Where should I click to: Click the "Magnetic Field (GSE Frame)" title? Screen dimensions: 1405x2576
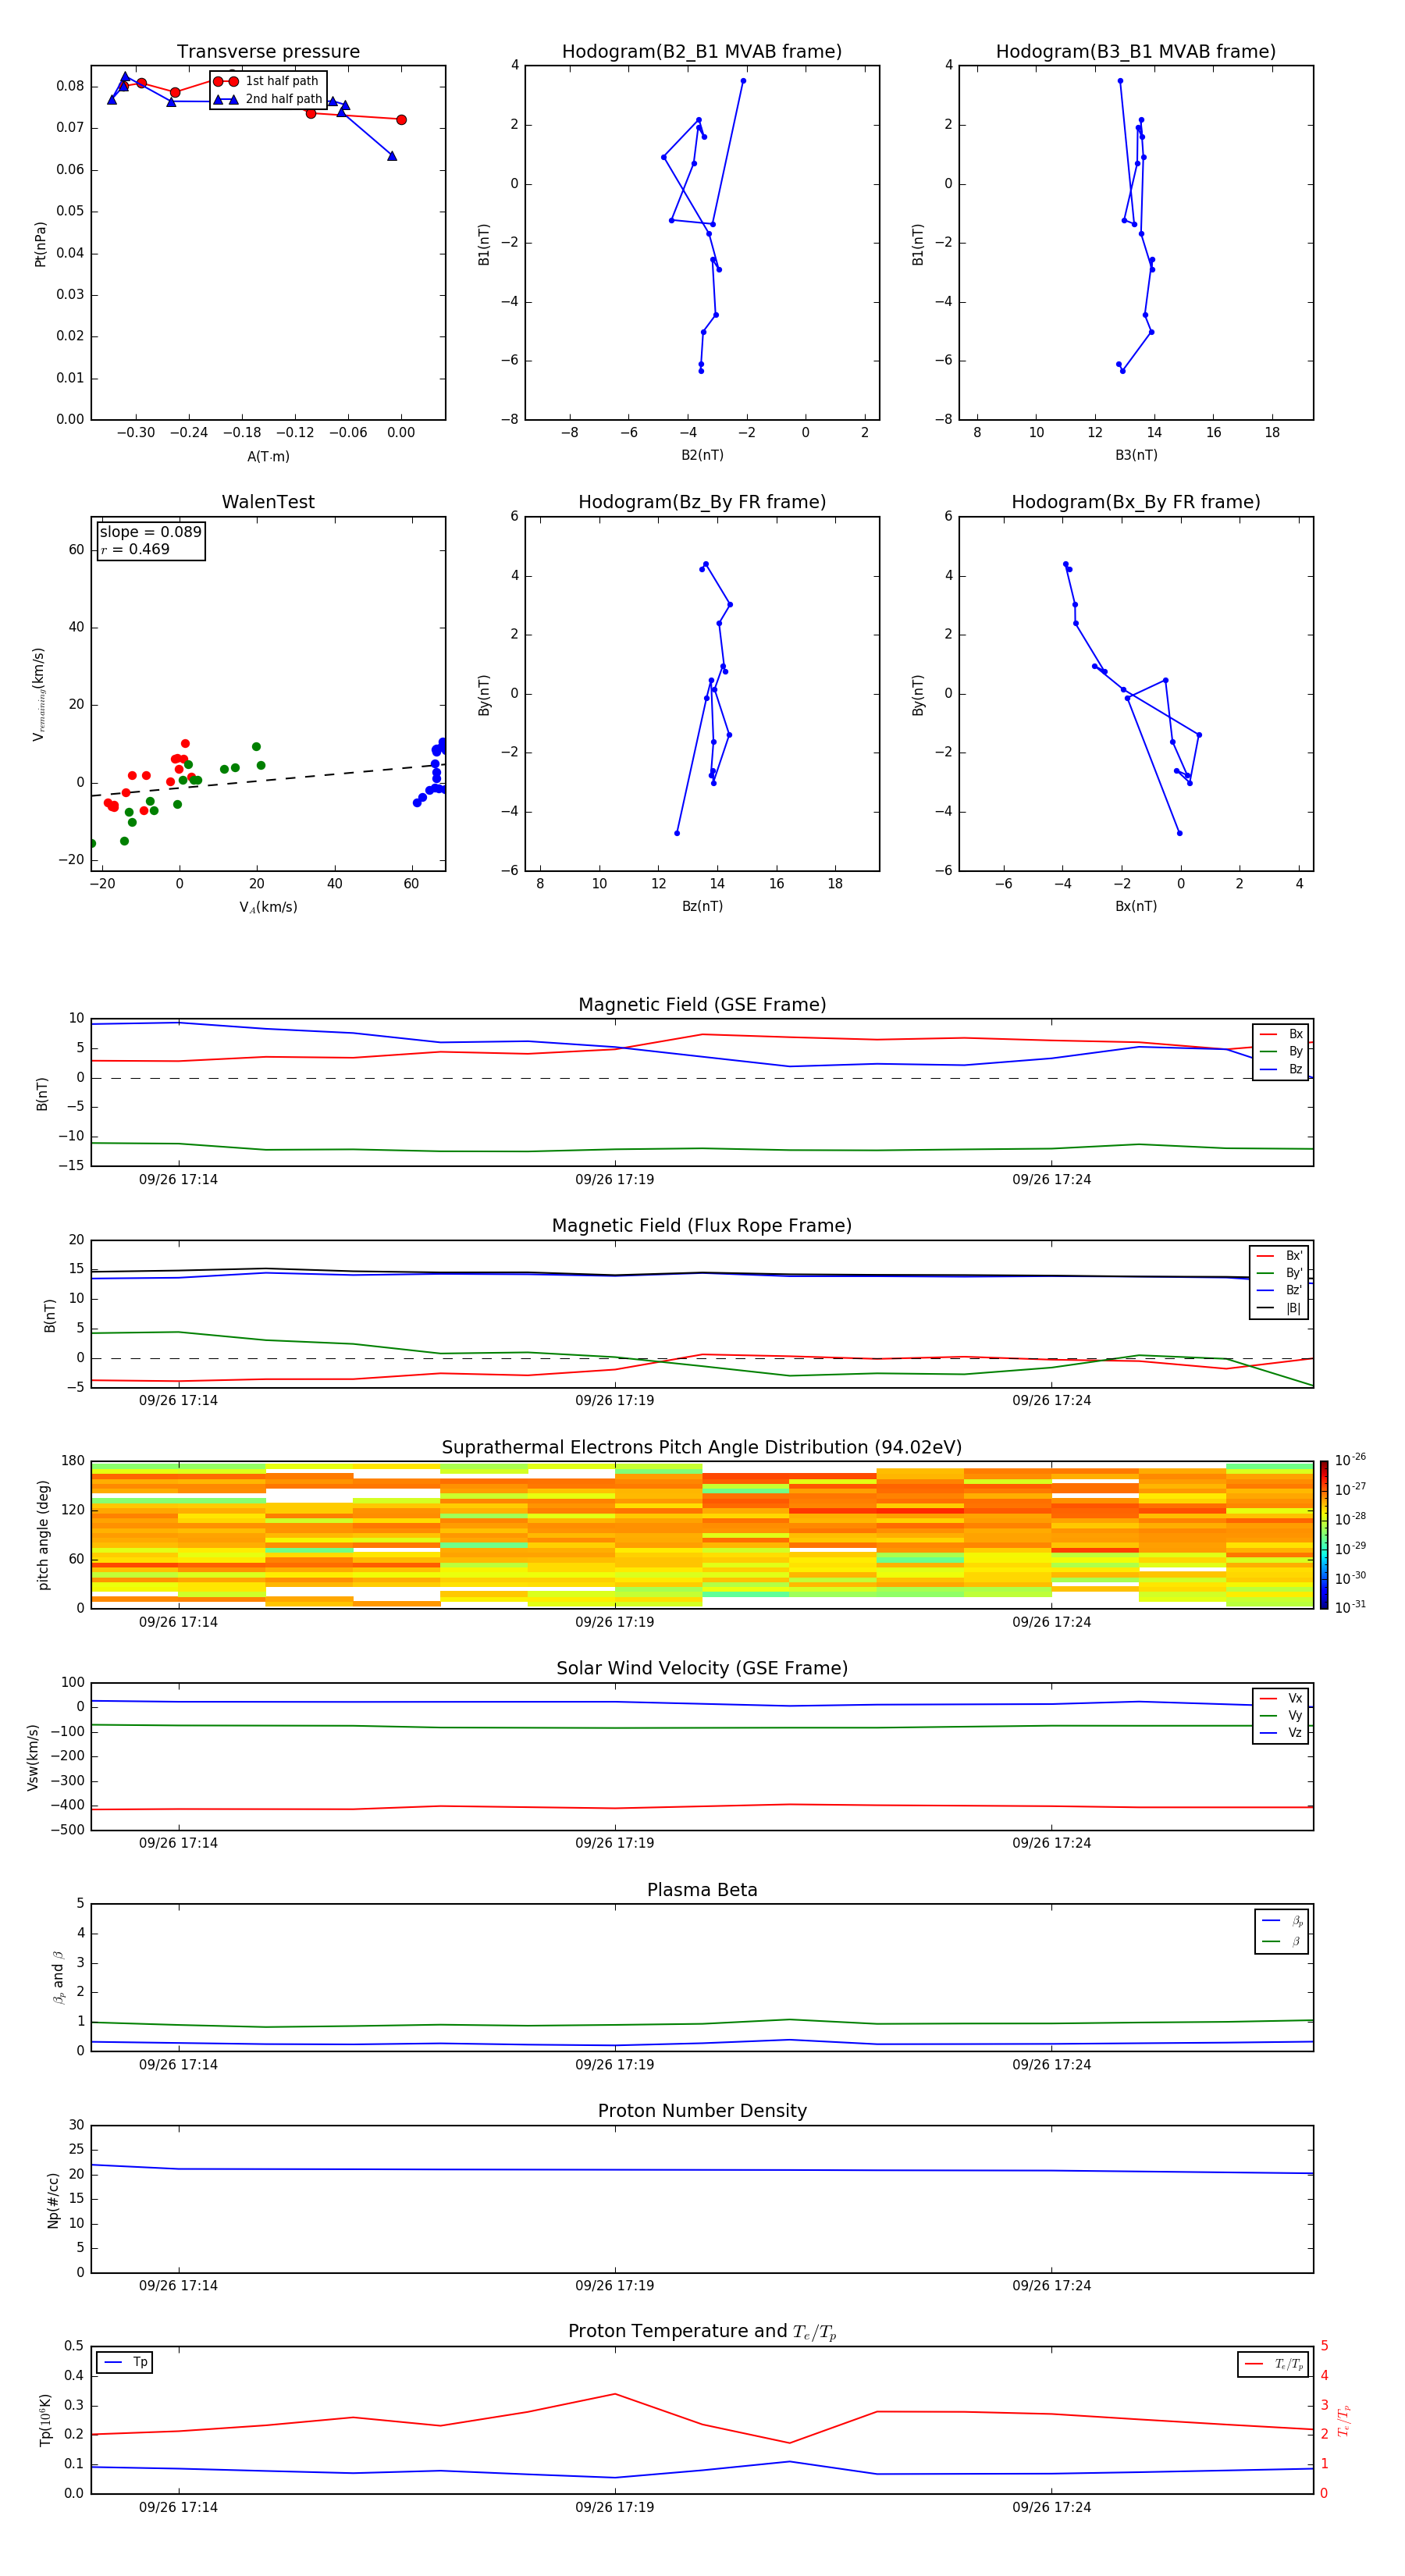[702, 1005]
